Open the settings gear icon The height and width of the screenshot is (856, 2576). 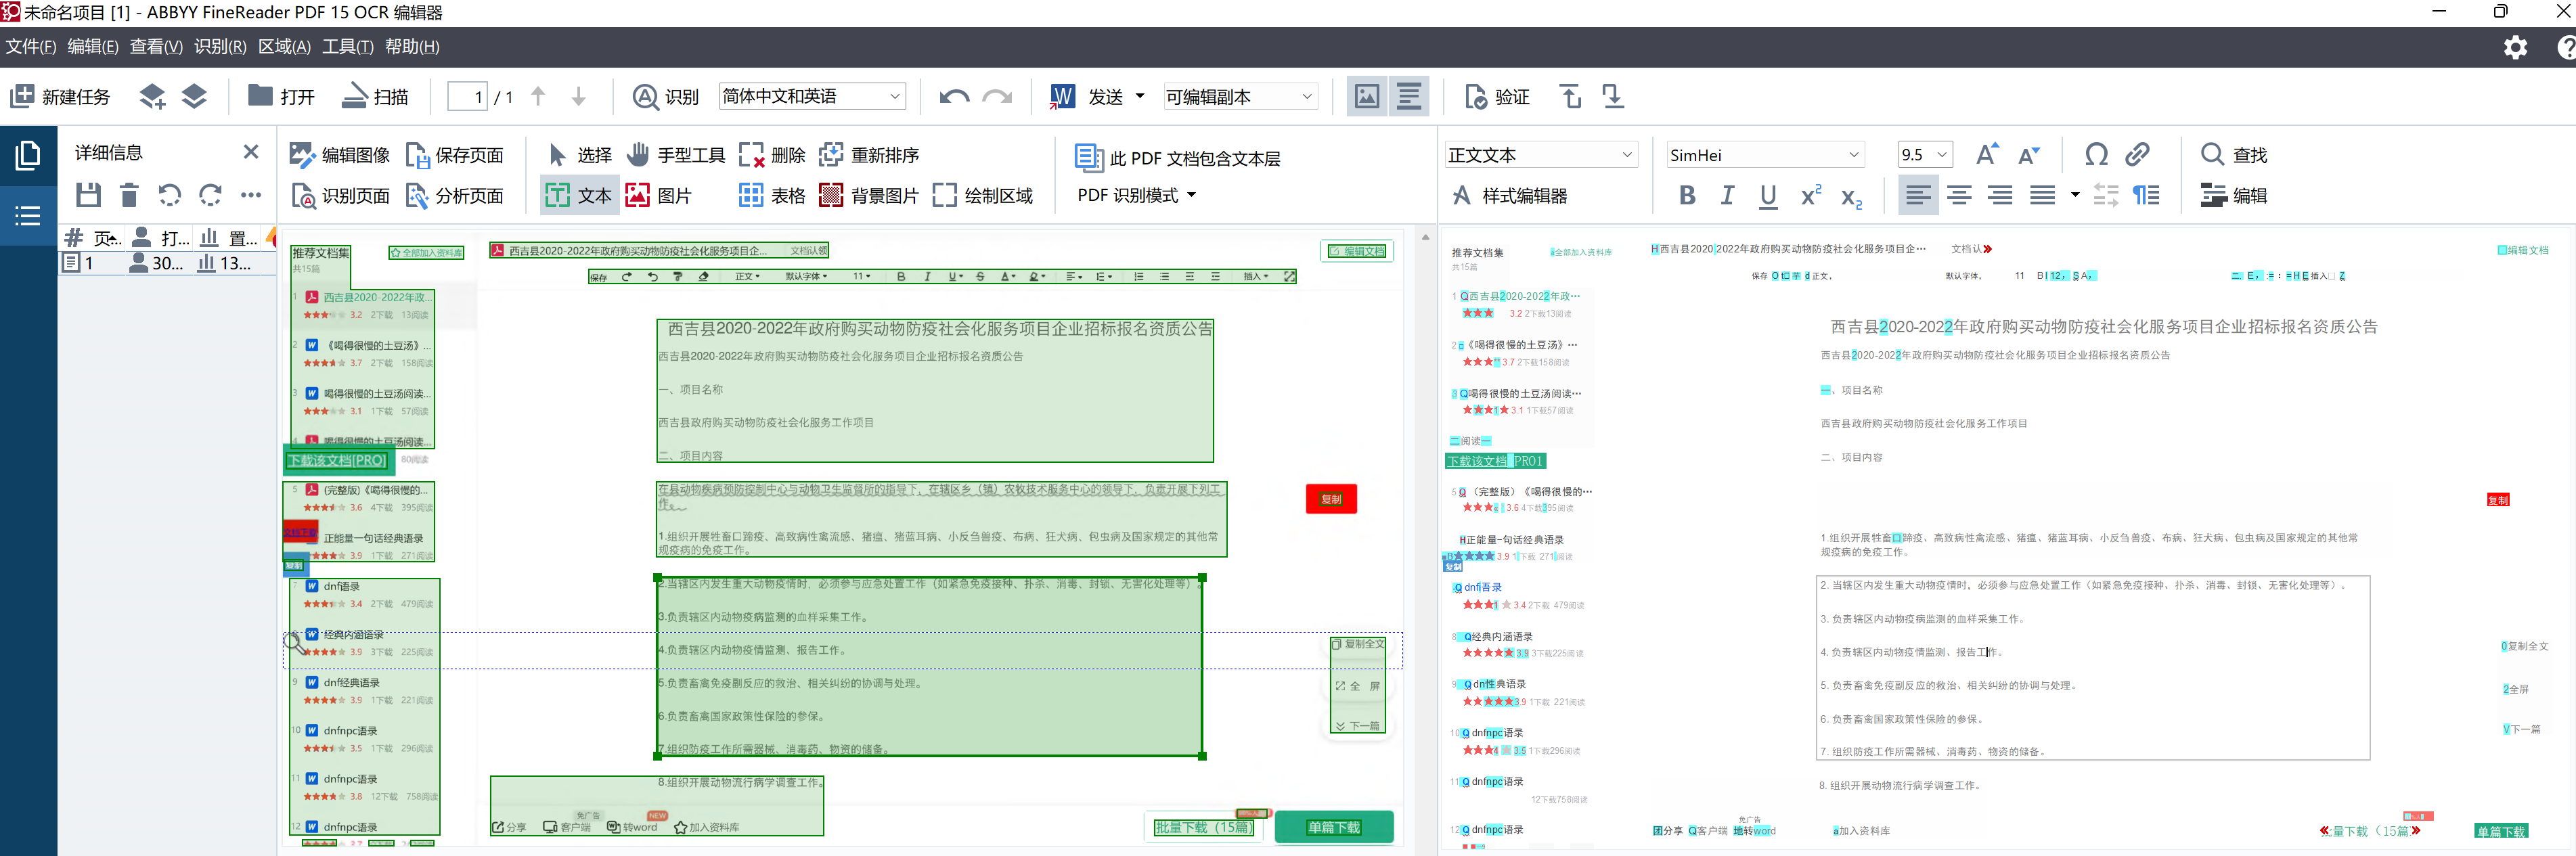[x=2515, y=47]
